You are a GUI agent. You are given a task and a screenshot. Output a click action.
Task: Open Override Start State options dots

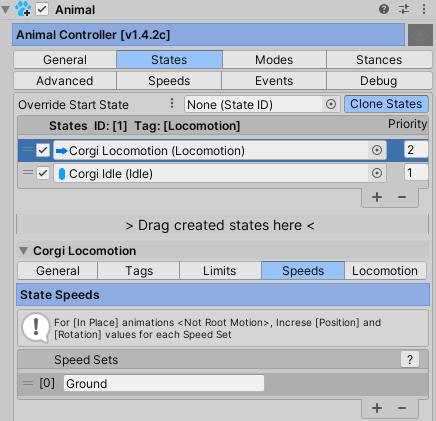[172, 103]
